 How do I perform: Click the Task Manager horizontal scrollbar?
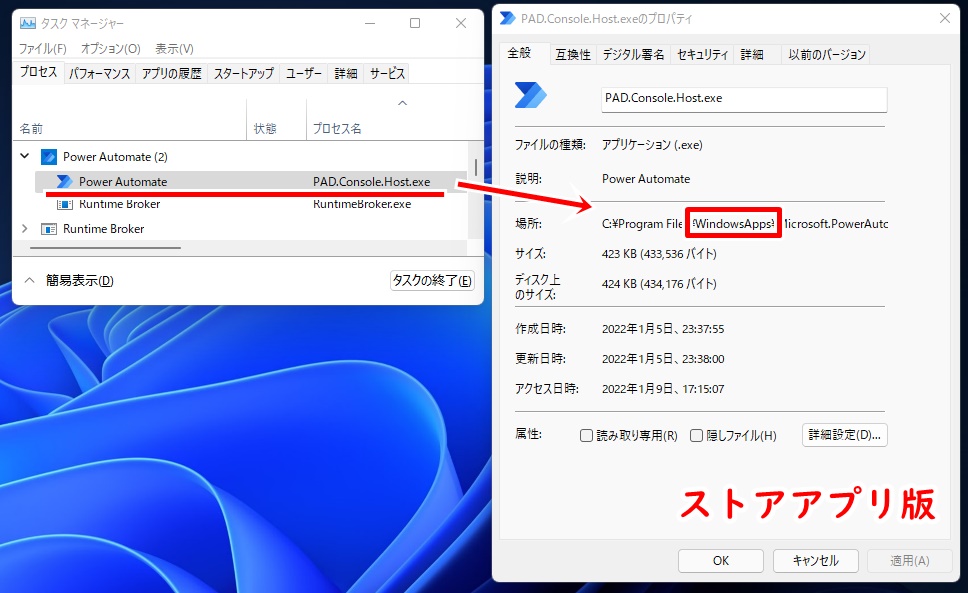pos(105,247)
